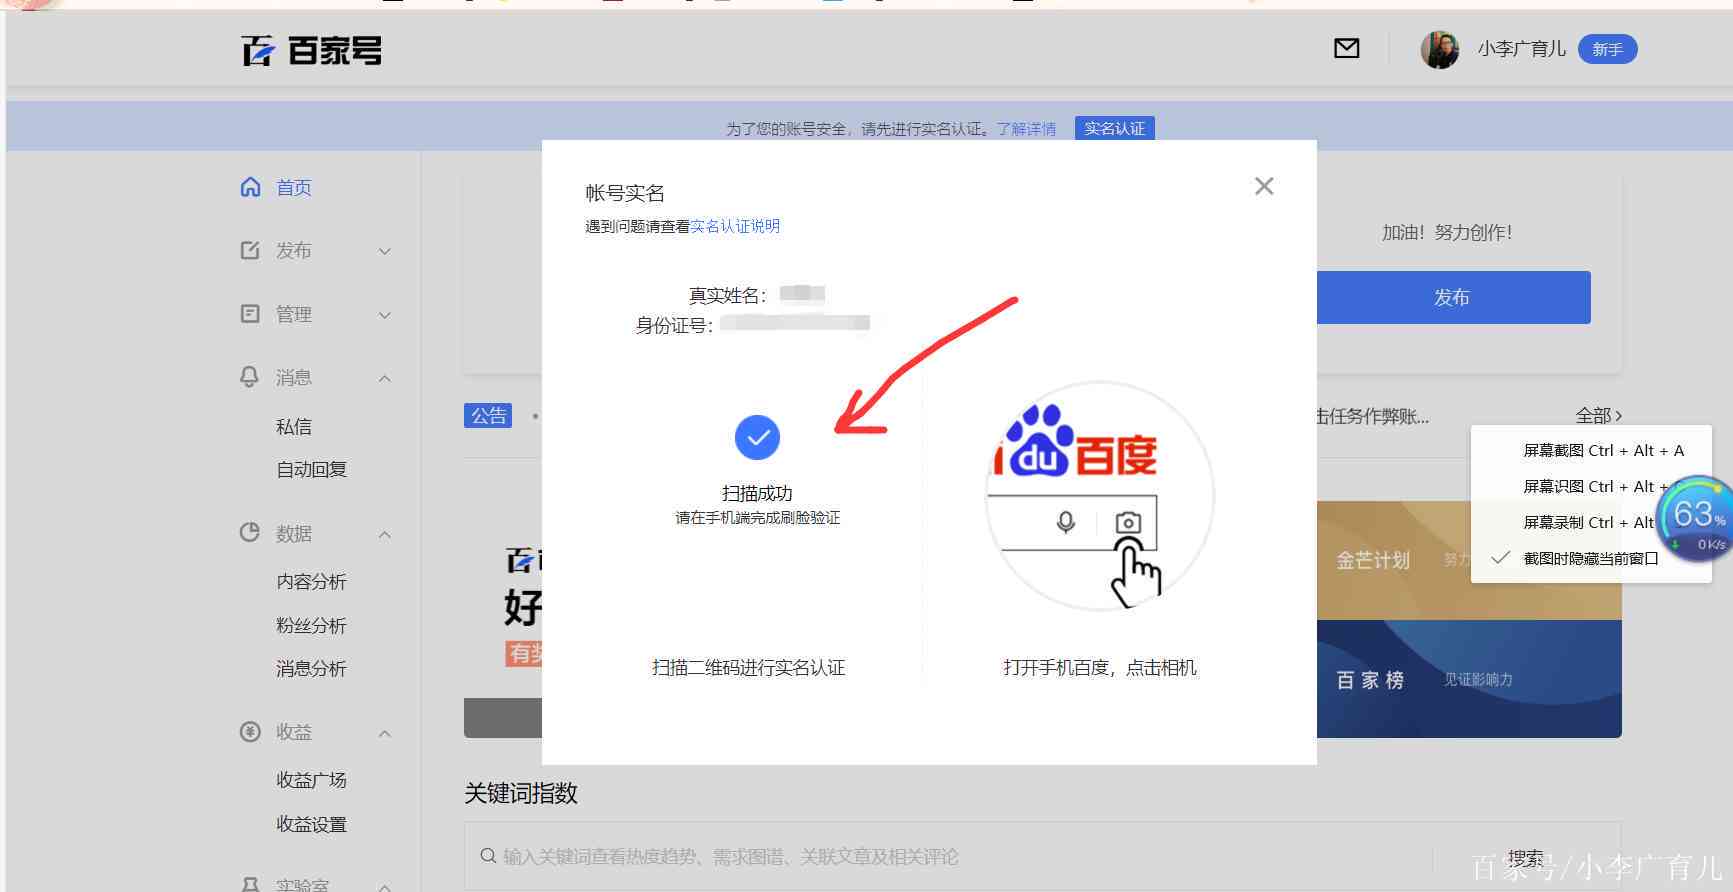The image size is (1733, 892).
Task: Close the 帐号实名 dialog
Action: pos(1264,186)
